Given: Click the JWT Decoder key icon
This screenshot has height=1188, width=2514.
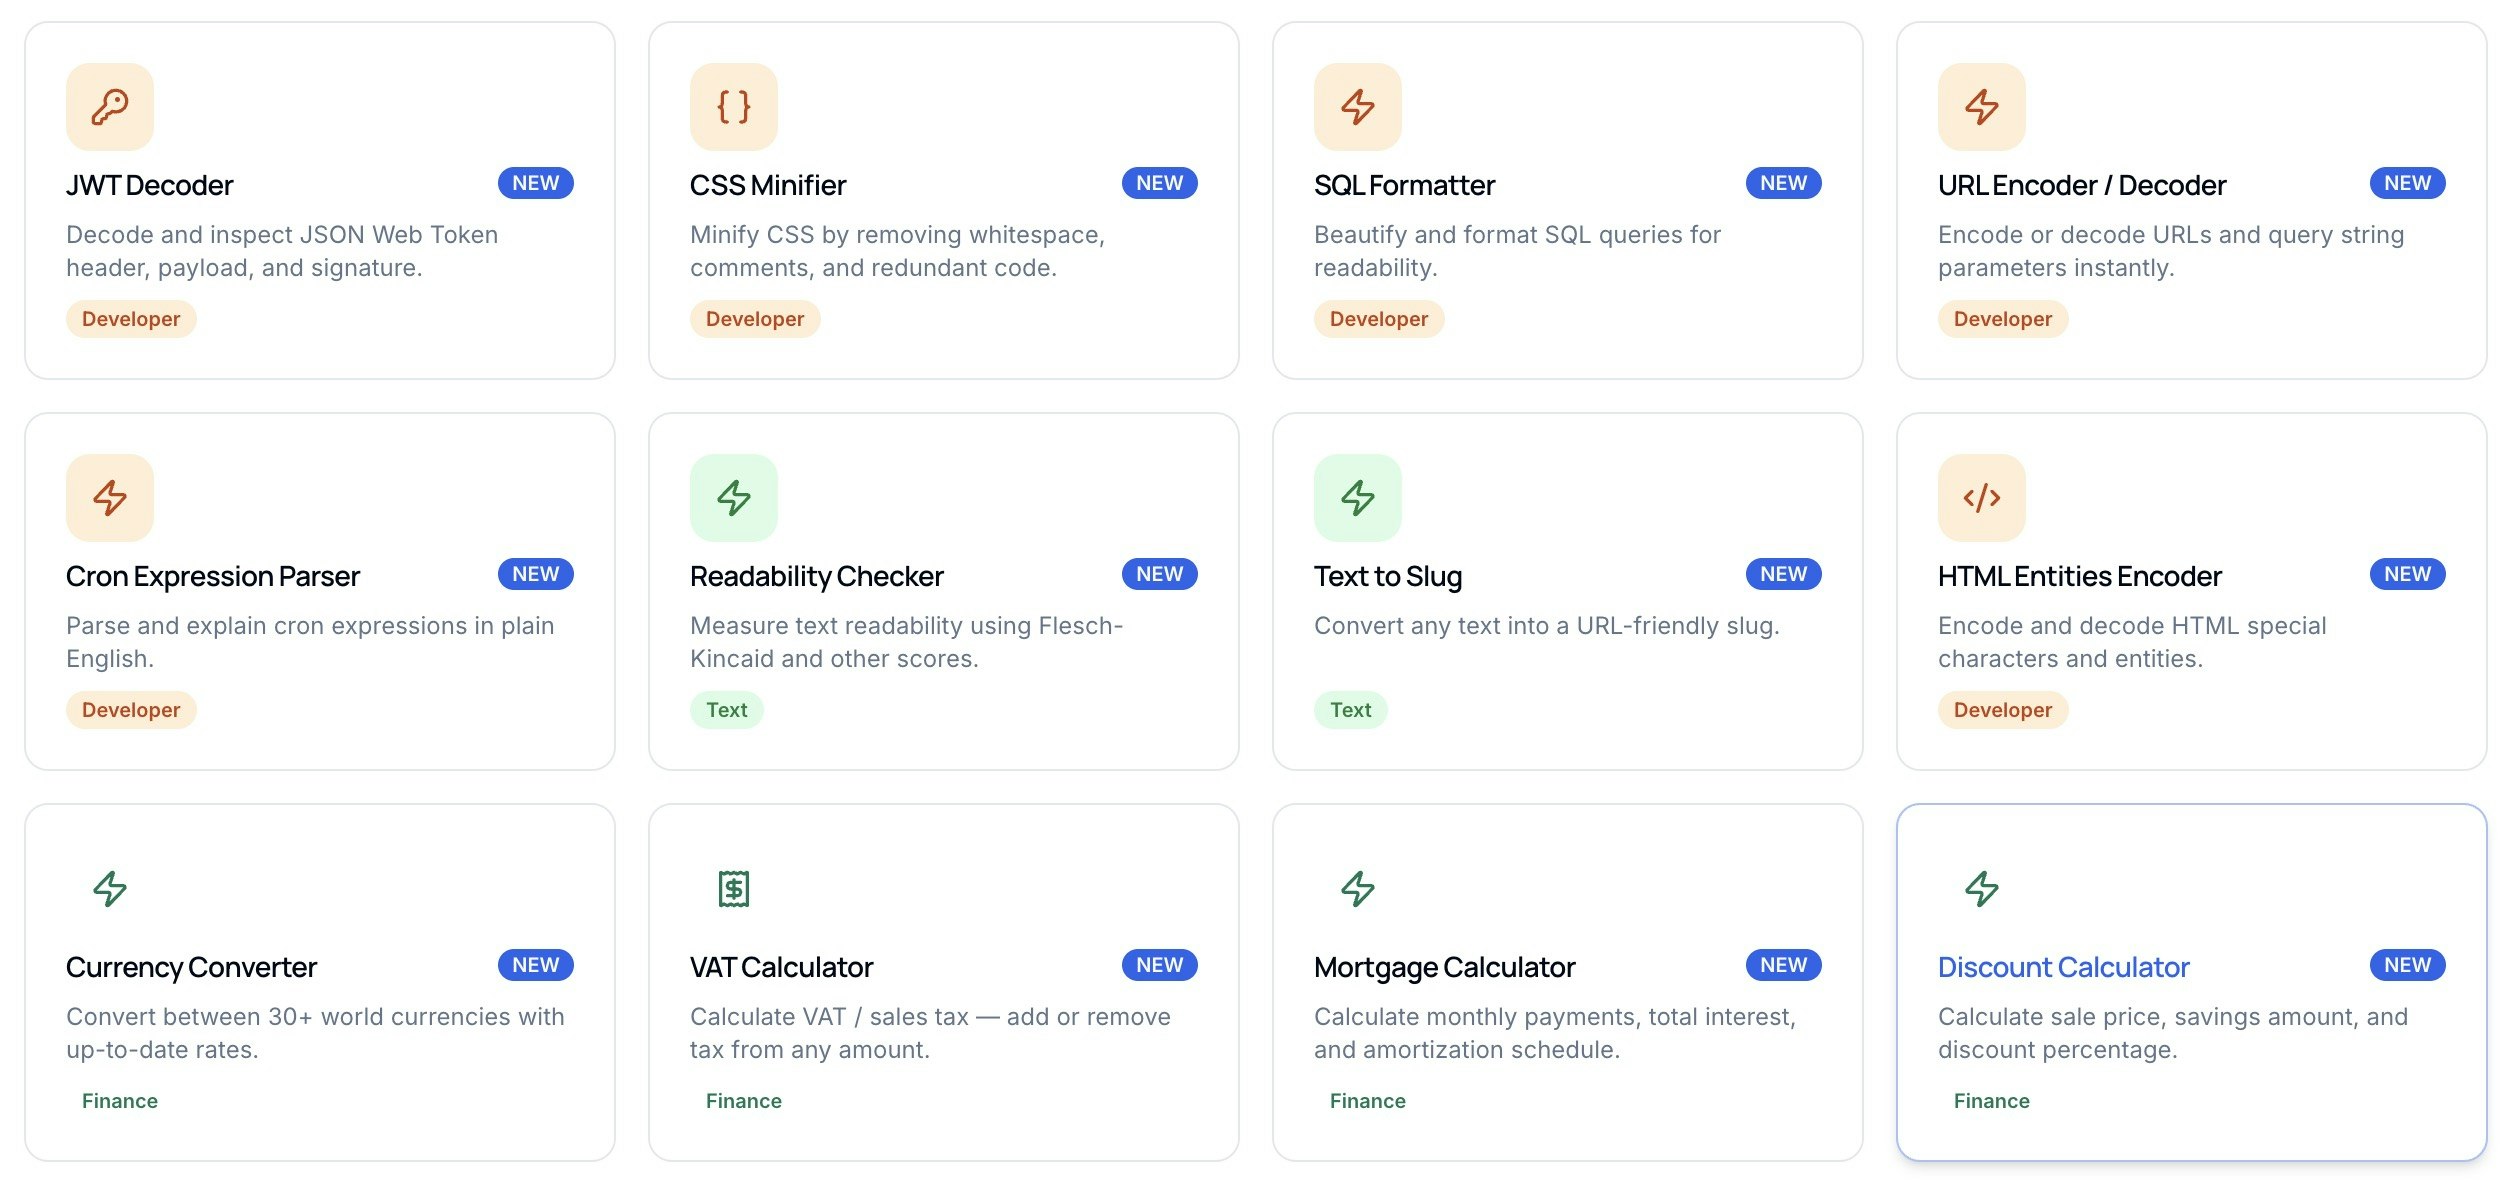Looking at the screenshot, I should click(110, 106).
